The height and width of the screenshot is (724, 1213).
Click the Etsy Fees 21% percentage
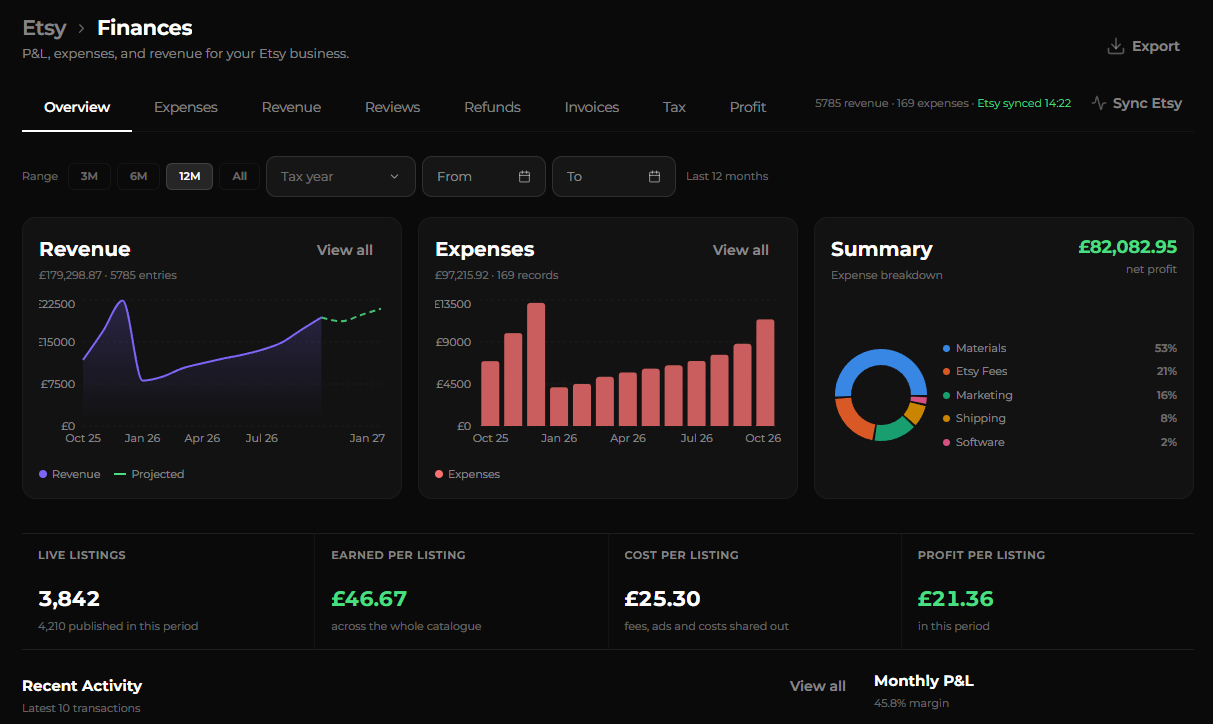[x=1165, y=372]
